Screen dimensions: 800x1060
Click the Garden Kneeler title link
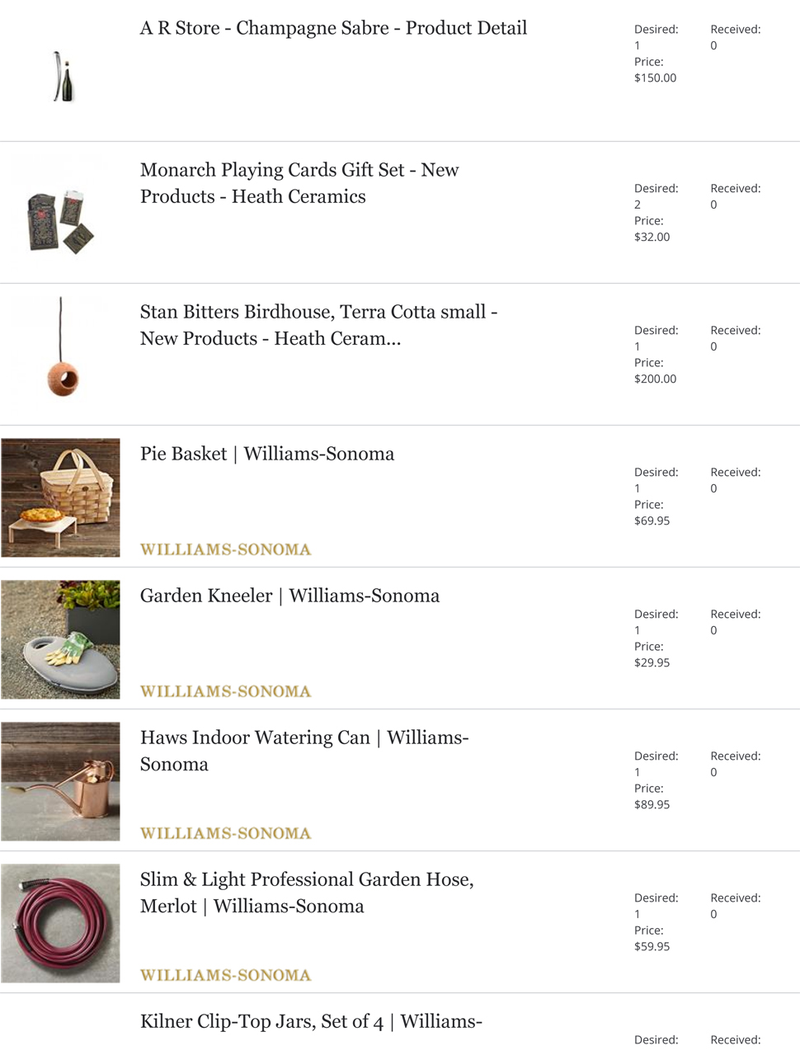(289, 596)
